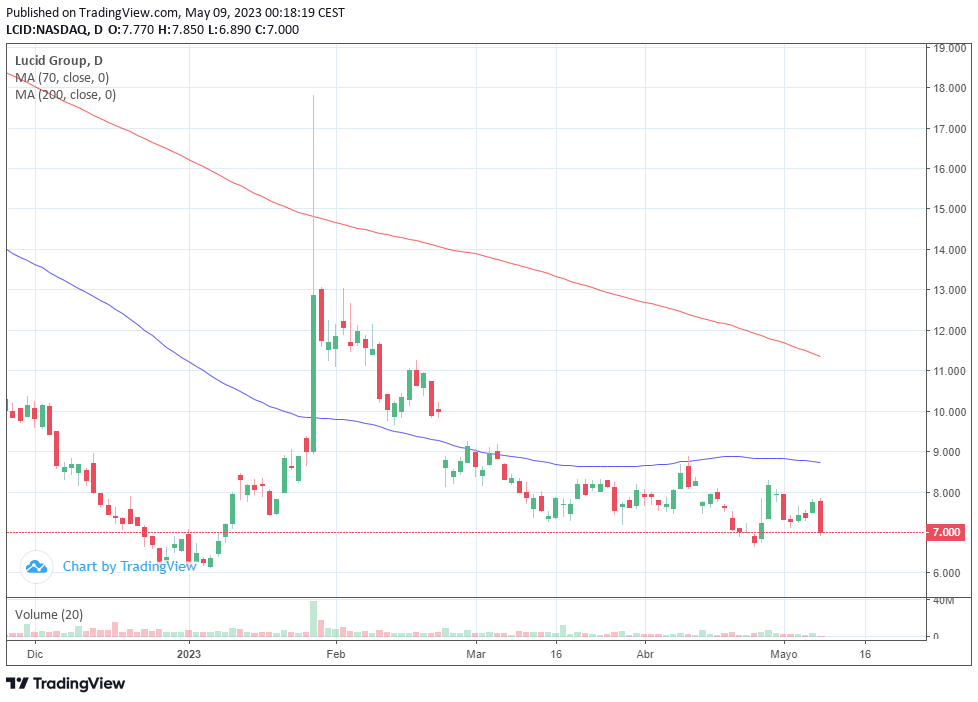Click the Mayo date axis label
This screenshot has height=702, width=978.
pos(783,654)
